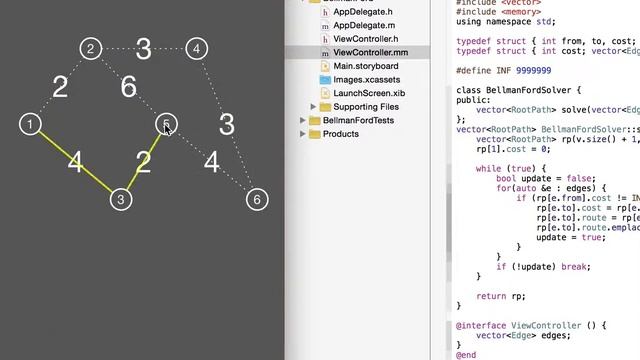Click the 'using namespace std;' line
Image resolution: width=640 pixels, height=360 pixels.
(x=506, y=22)
